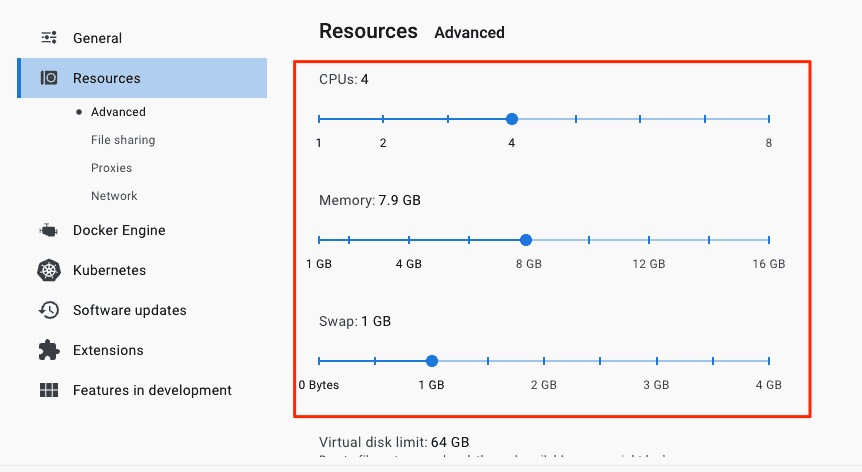Click the Memory slider handle near 8 GB
This screenshot has width=862, height=472.
coord(526,240)
